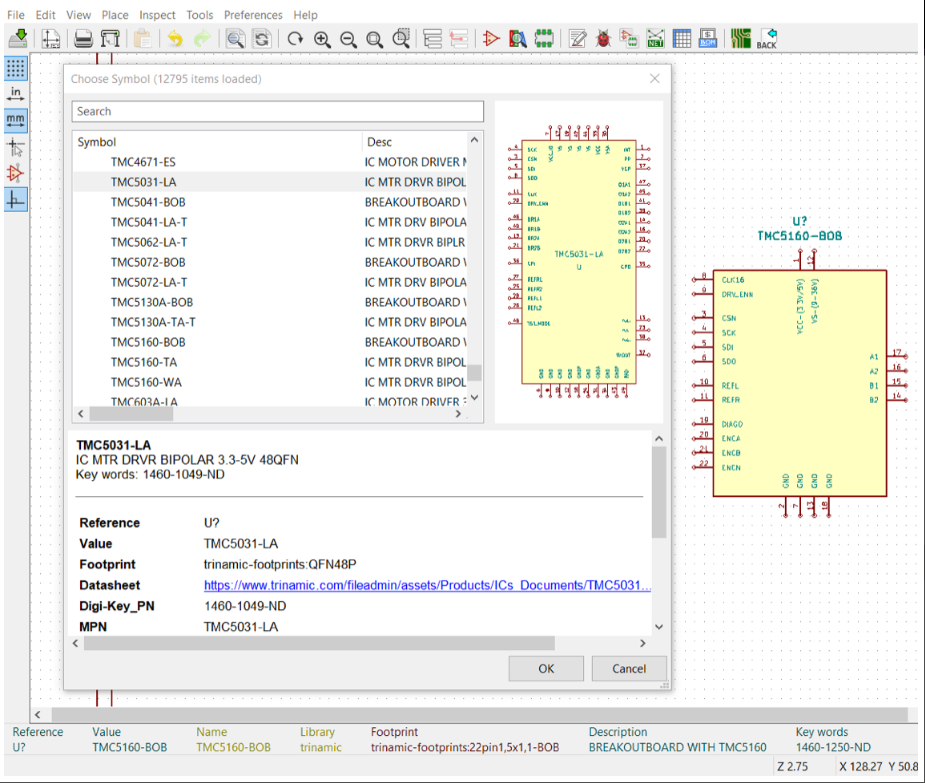Open the View menu

tap(78, 15)
